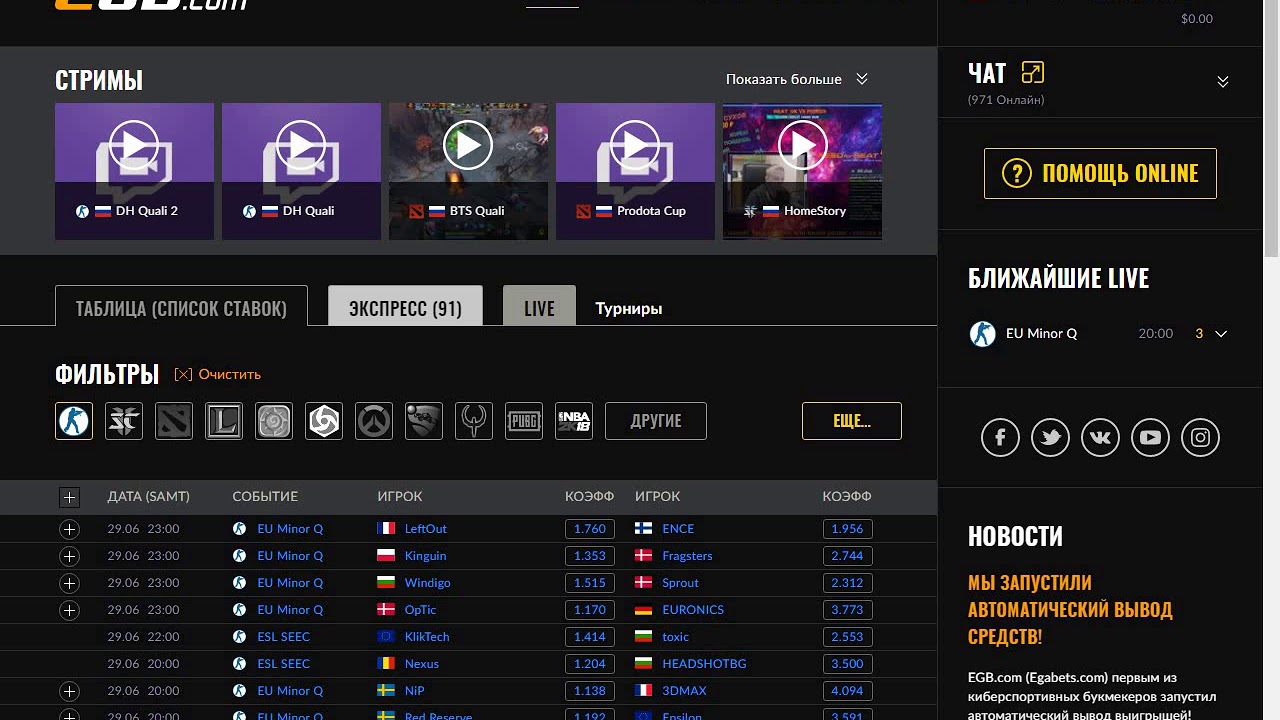Click the ЕЩЕ... button
This screenshot has width=1280, height=720.
click(x=852, y=421)
